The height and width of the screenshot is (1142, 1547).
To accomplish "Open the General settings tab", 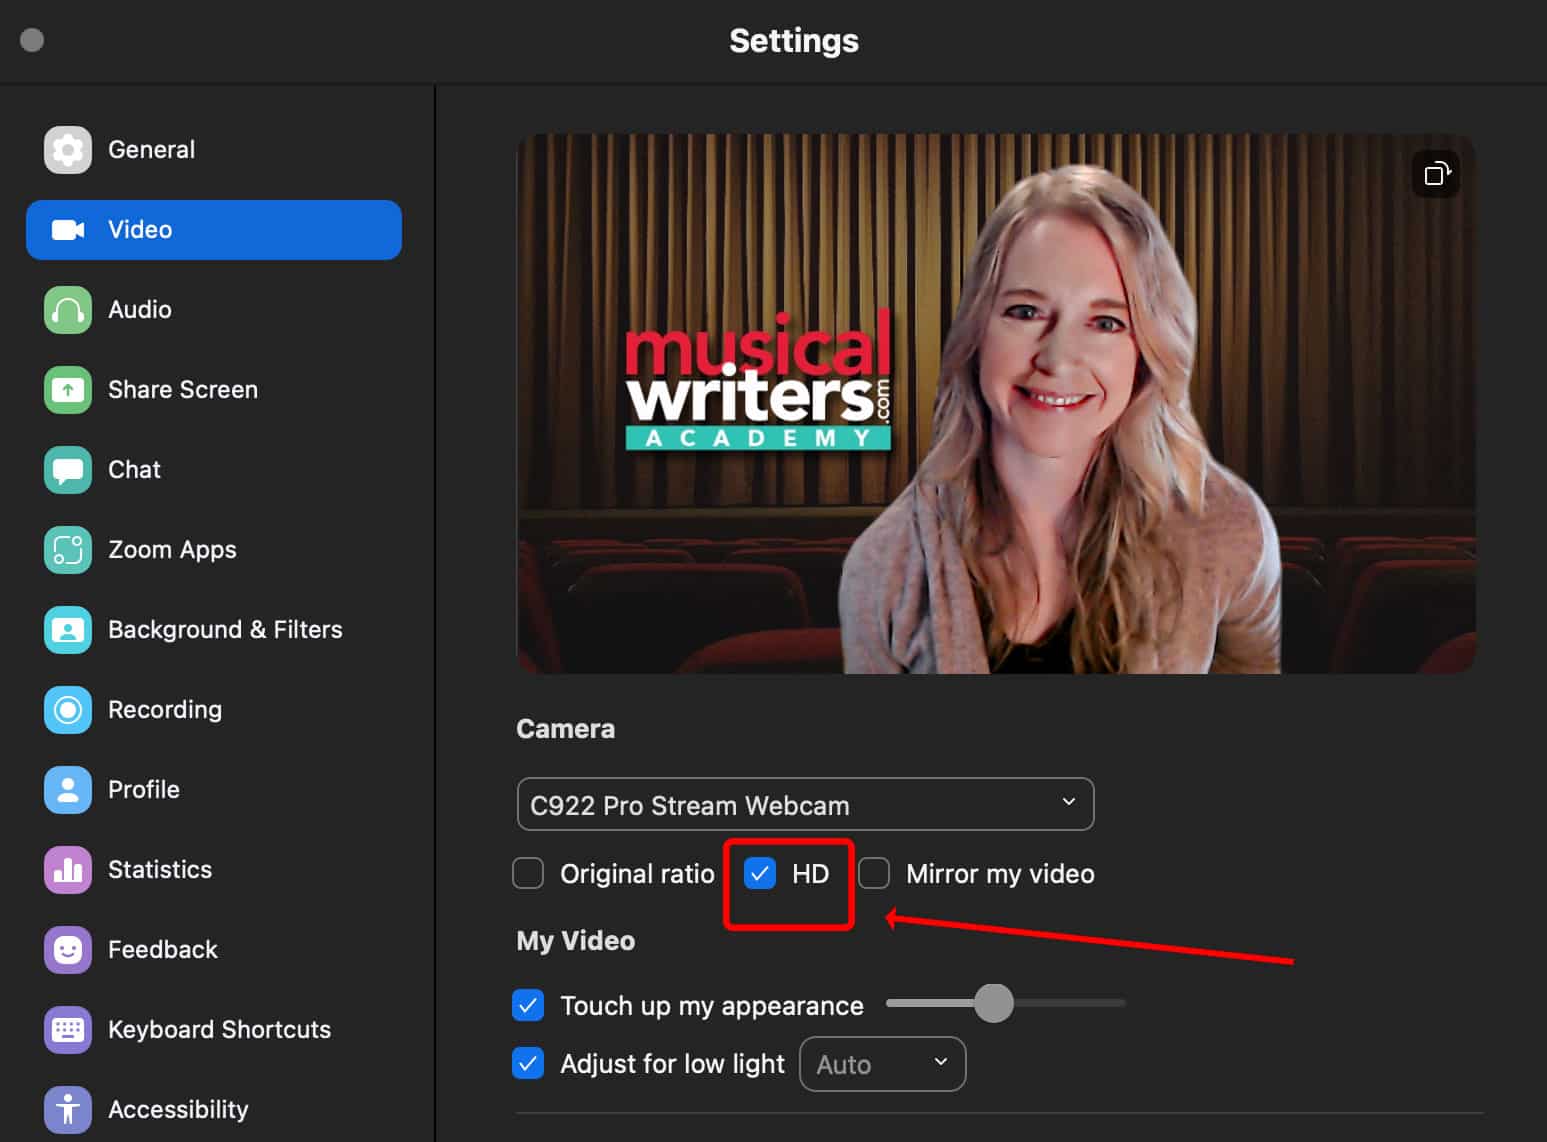I will [x=151, y=150].
